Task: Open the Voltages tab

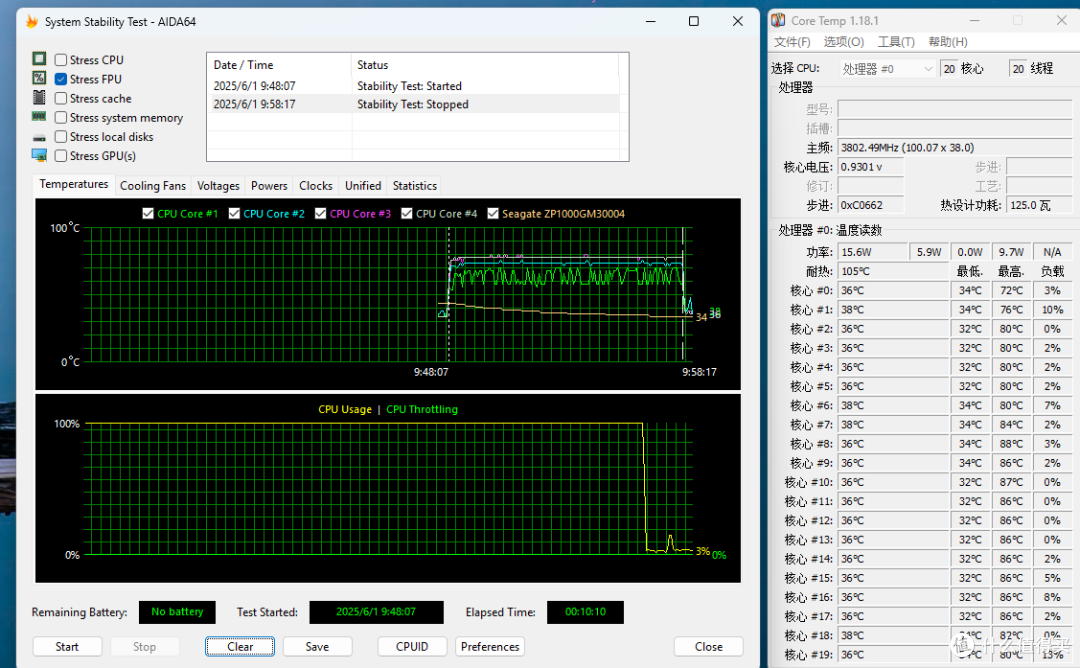Action: coord(218,186)
